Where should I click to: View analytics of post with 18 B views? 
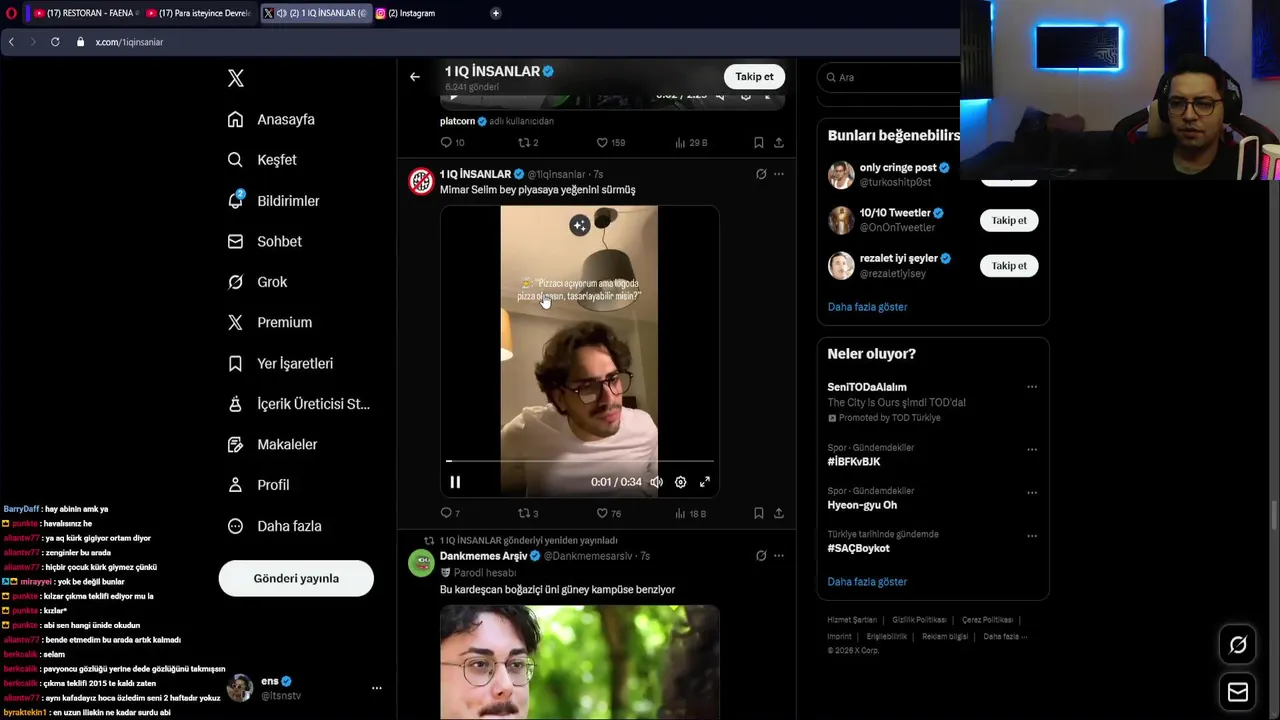coord(690,513)
